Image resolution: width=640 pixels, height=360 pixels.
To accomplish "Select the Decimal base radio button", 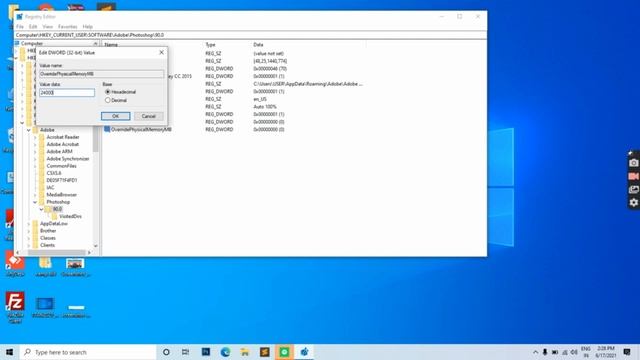I will (108, 100).
